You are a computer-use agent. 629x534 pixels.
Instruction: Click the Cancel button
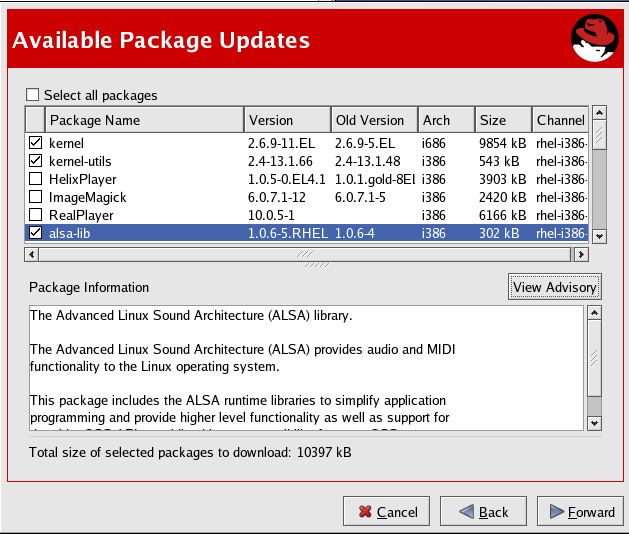(x=386, y=512)
